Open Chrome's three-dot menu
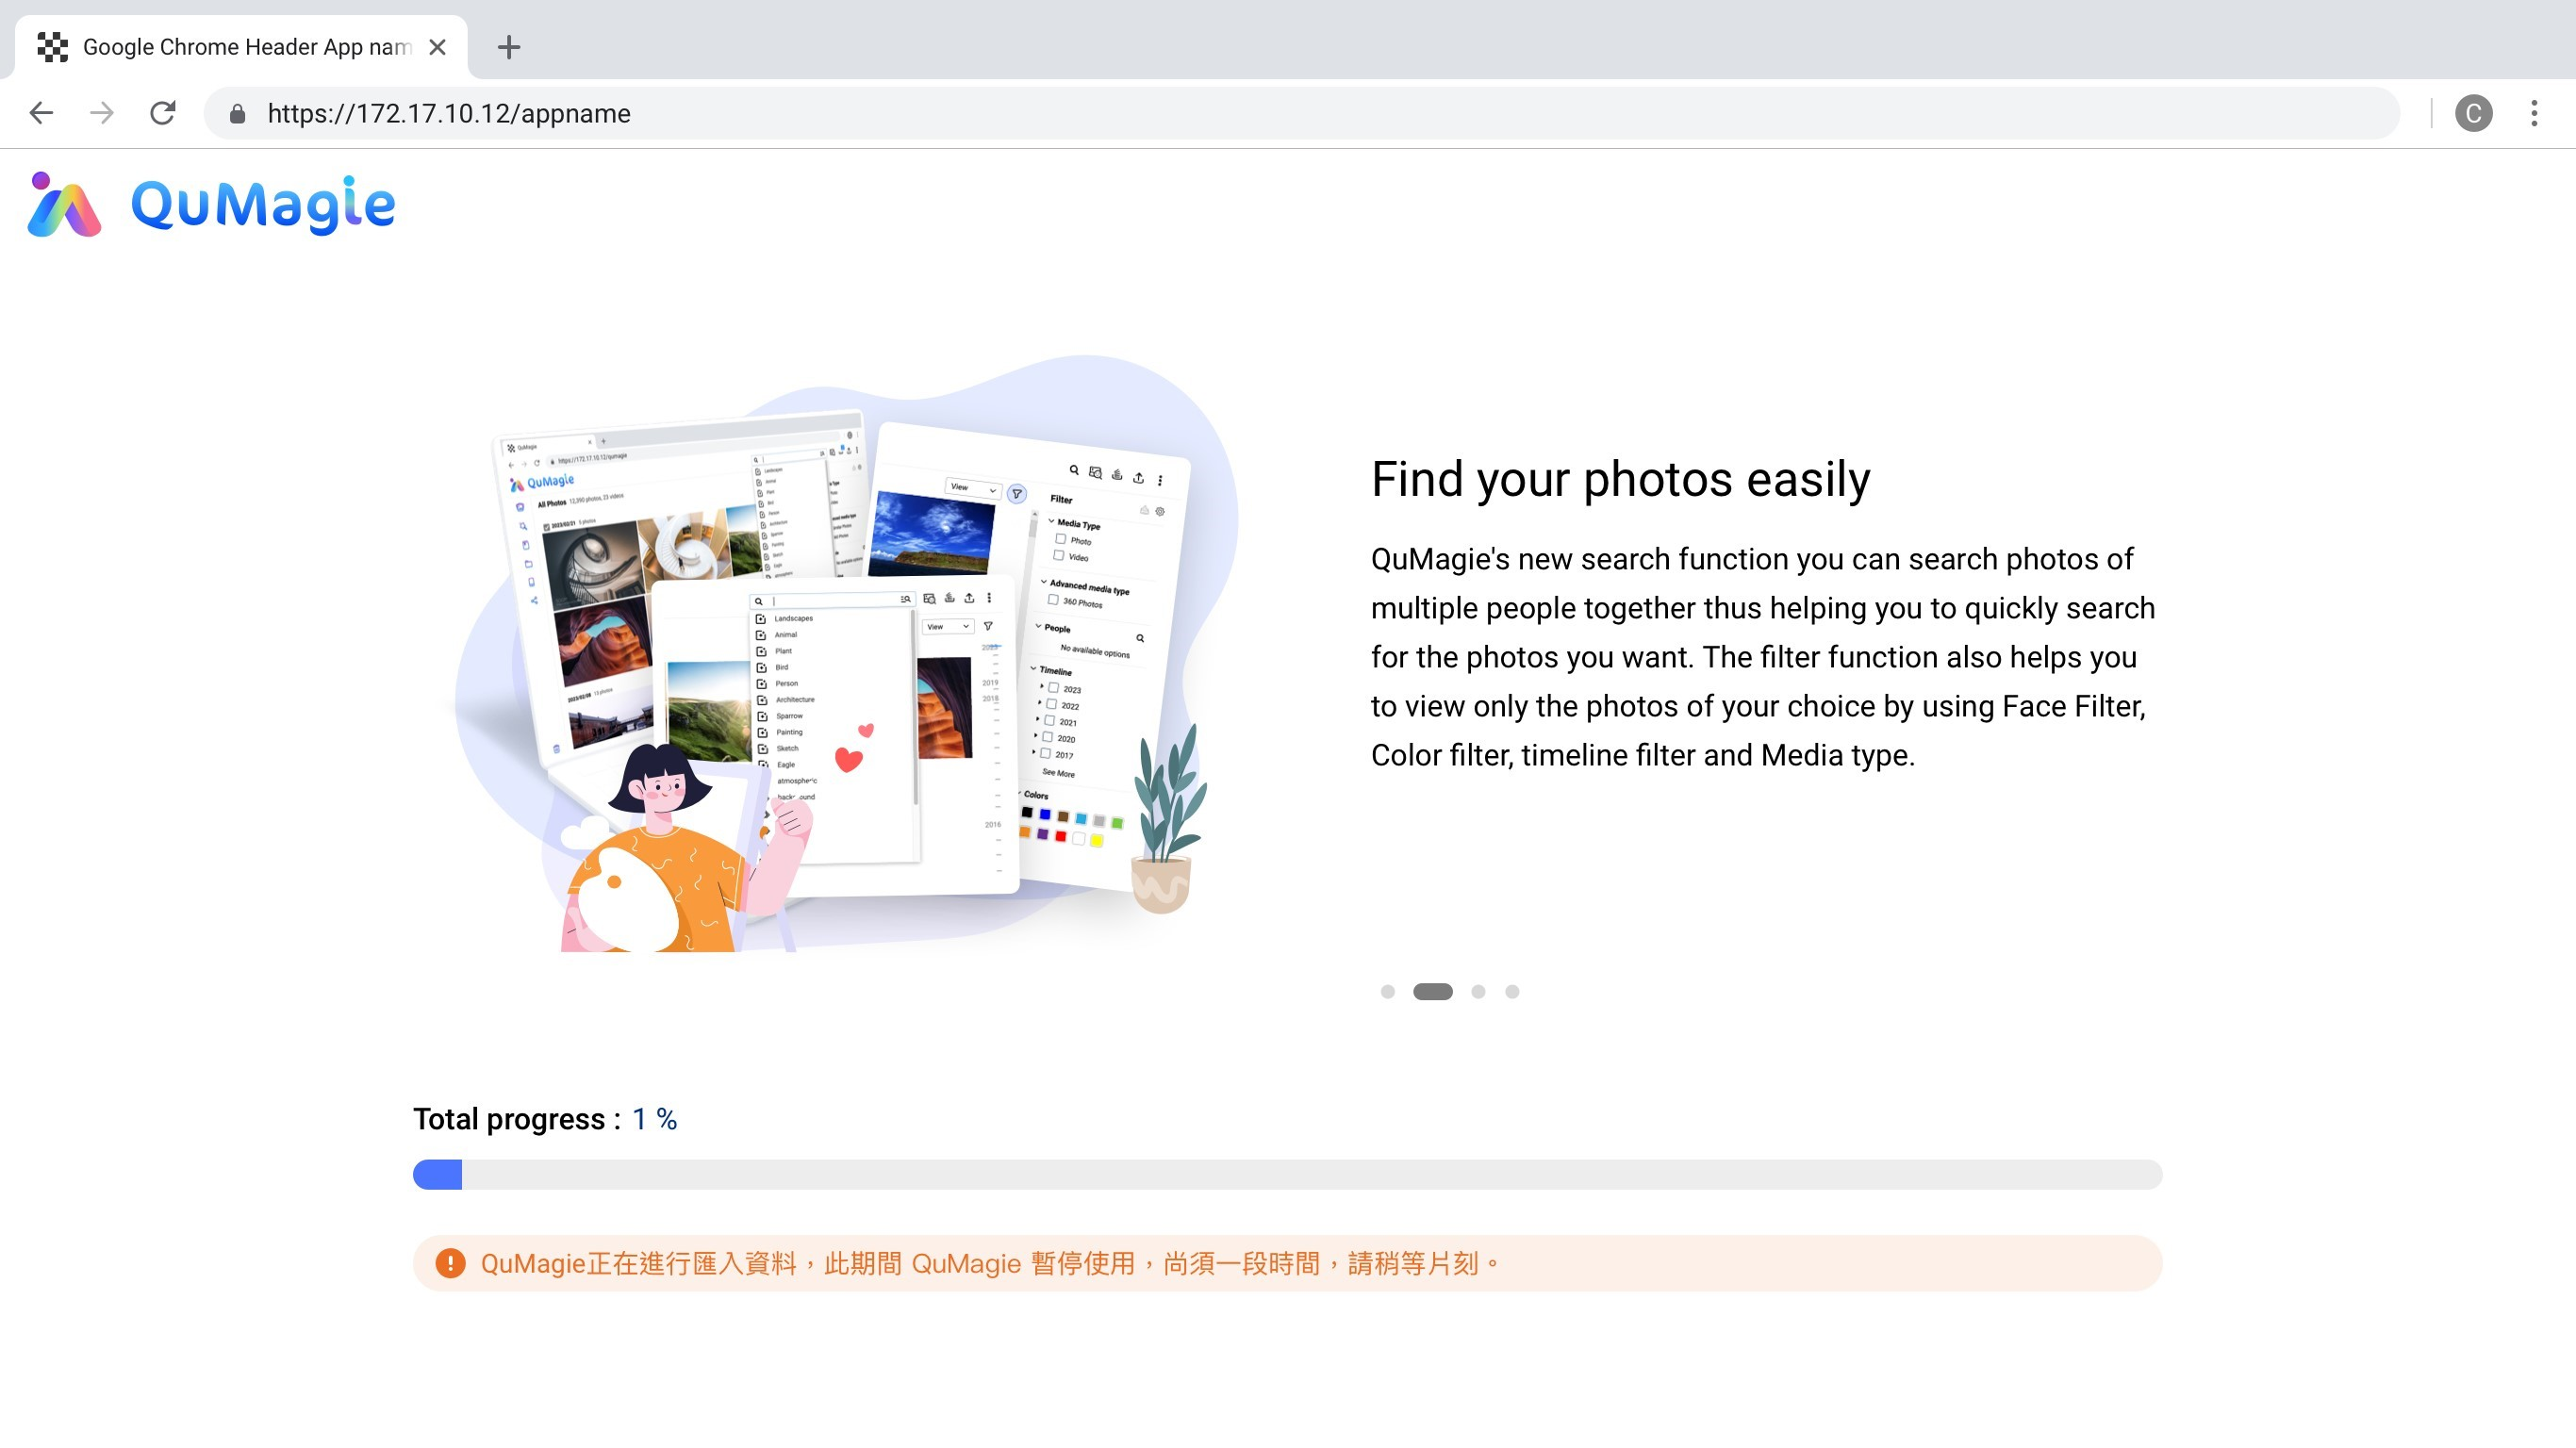 [2534, 113]
